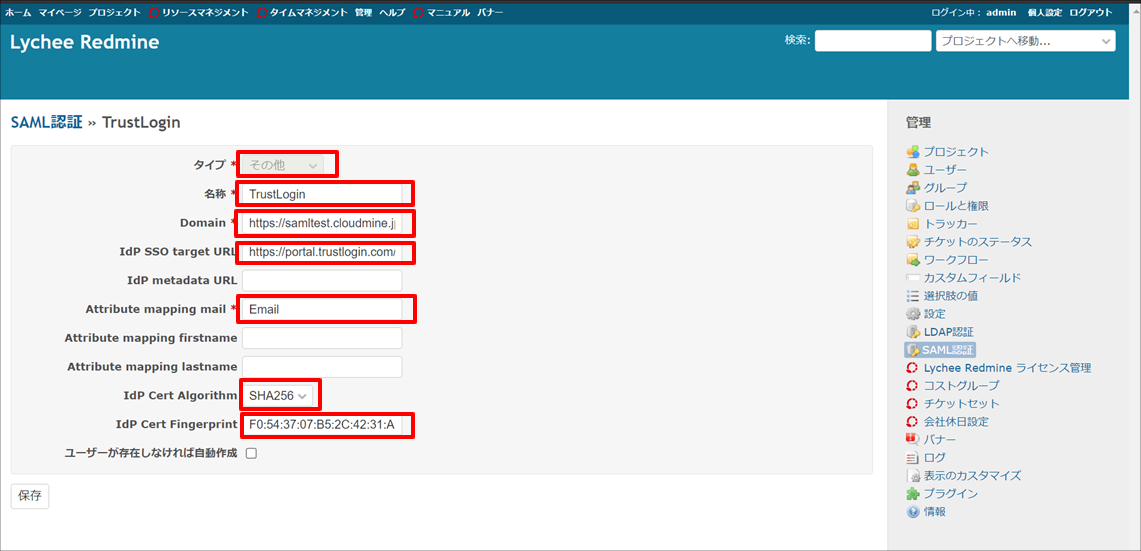Screen dimensions: 1141x551
Task: Click the enumeration values list icon
Action: click(913, 296)
